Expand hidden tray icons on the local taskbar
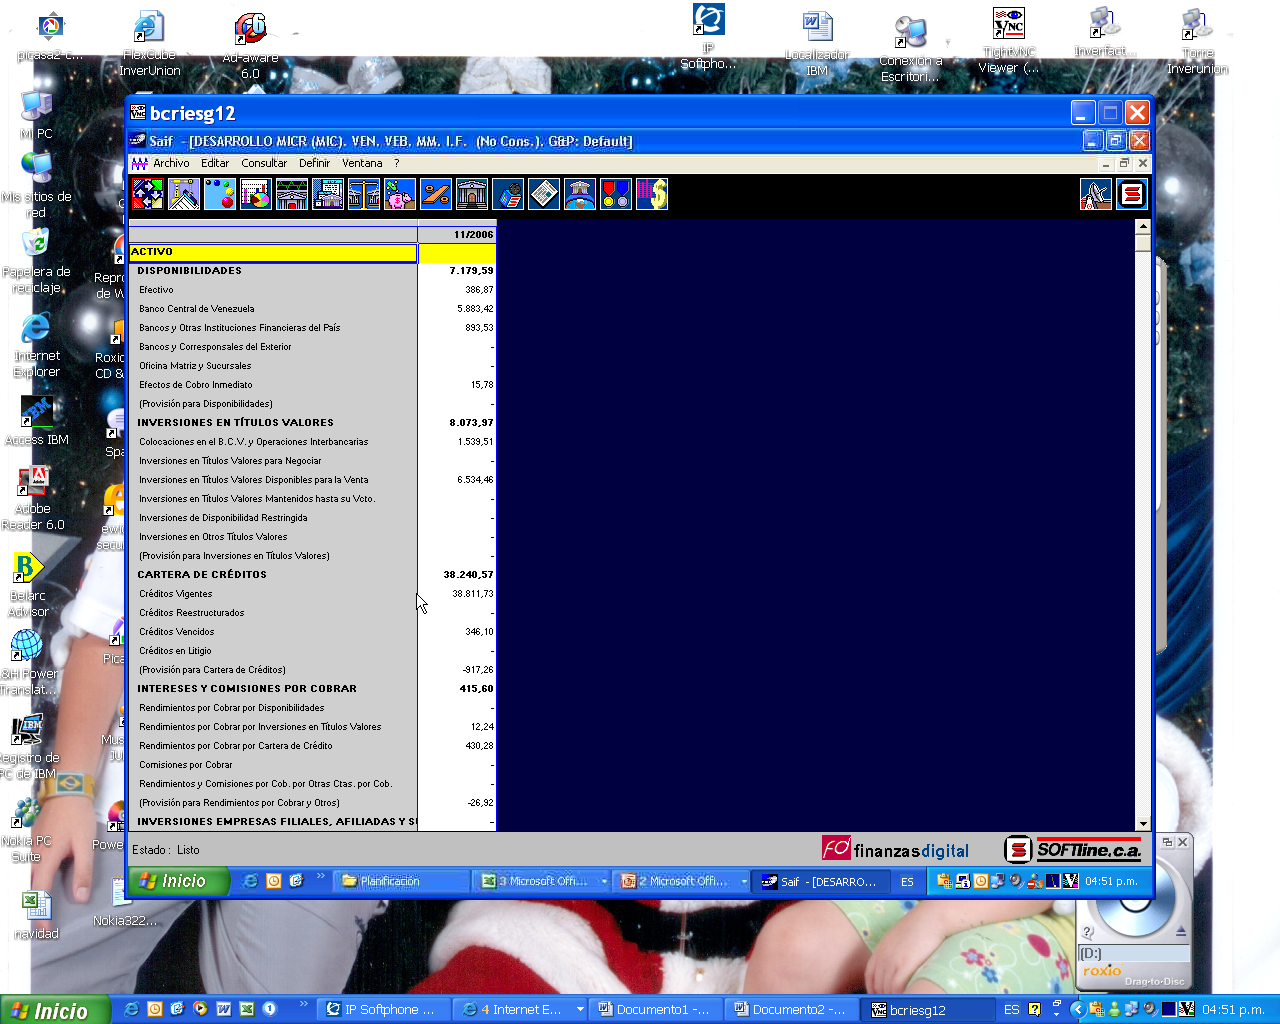This screenshot has width=1280, height=1024. (x=1077, y=1009)
